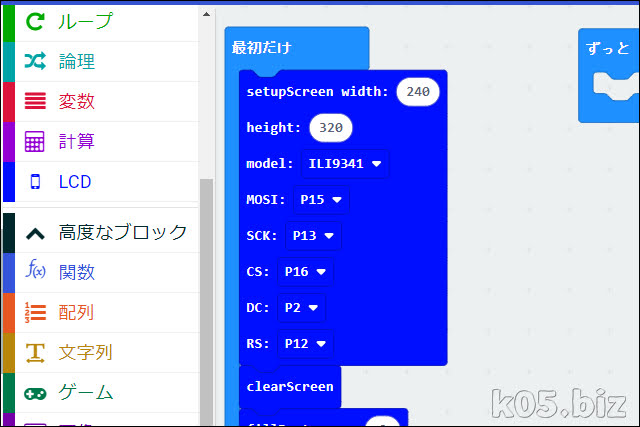The image size is (640, 427).
Task: Select the clearScreen block
Action: tap(290, 387)
